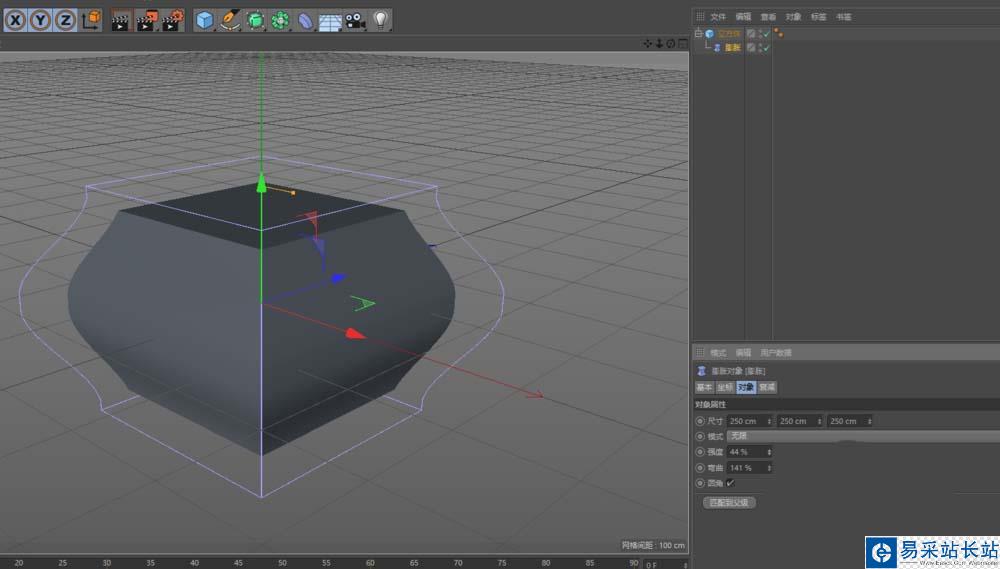
Task: Adjust the 弯曲 141% stepper arrows
Action: click(769, 467)
